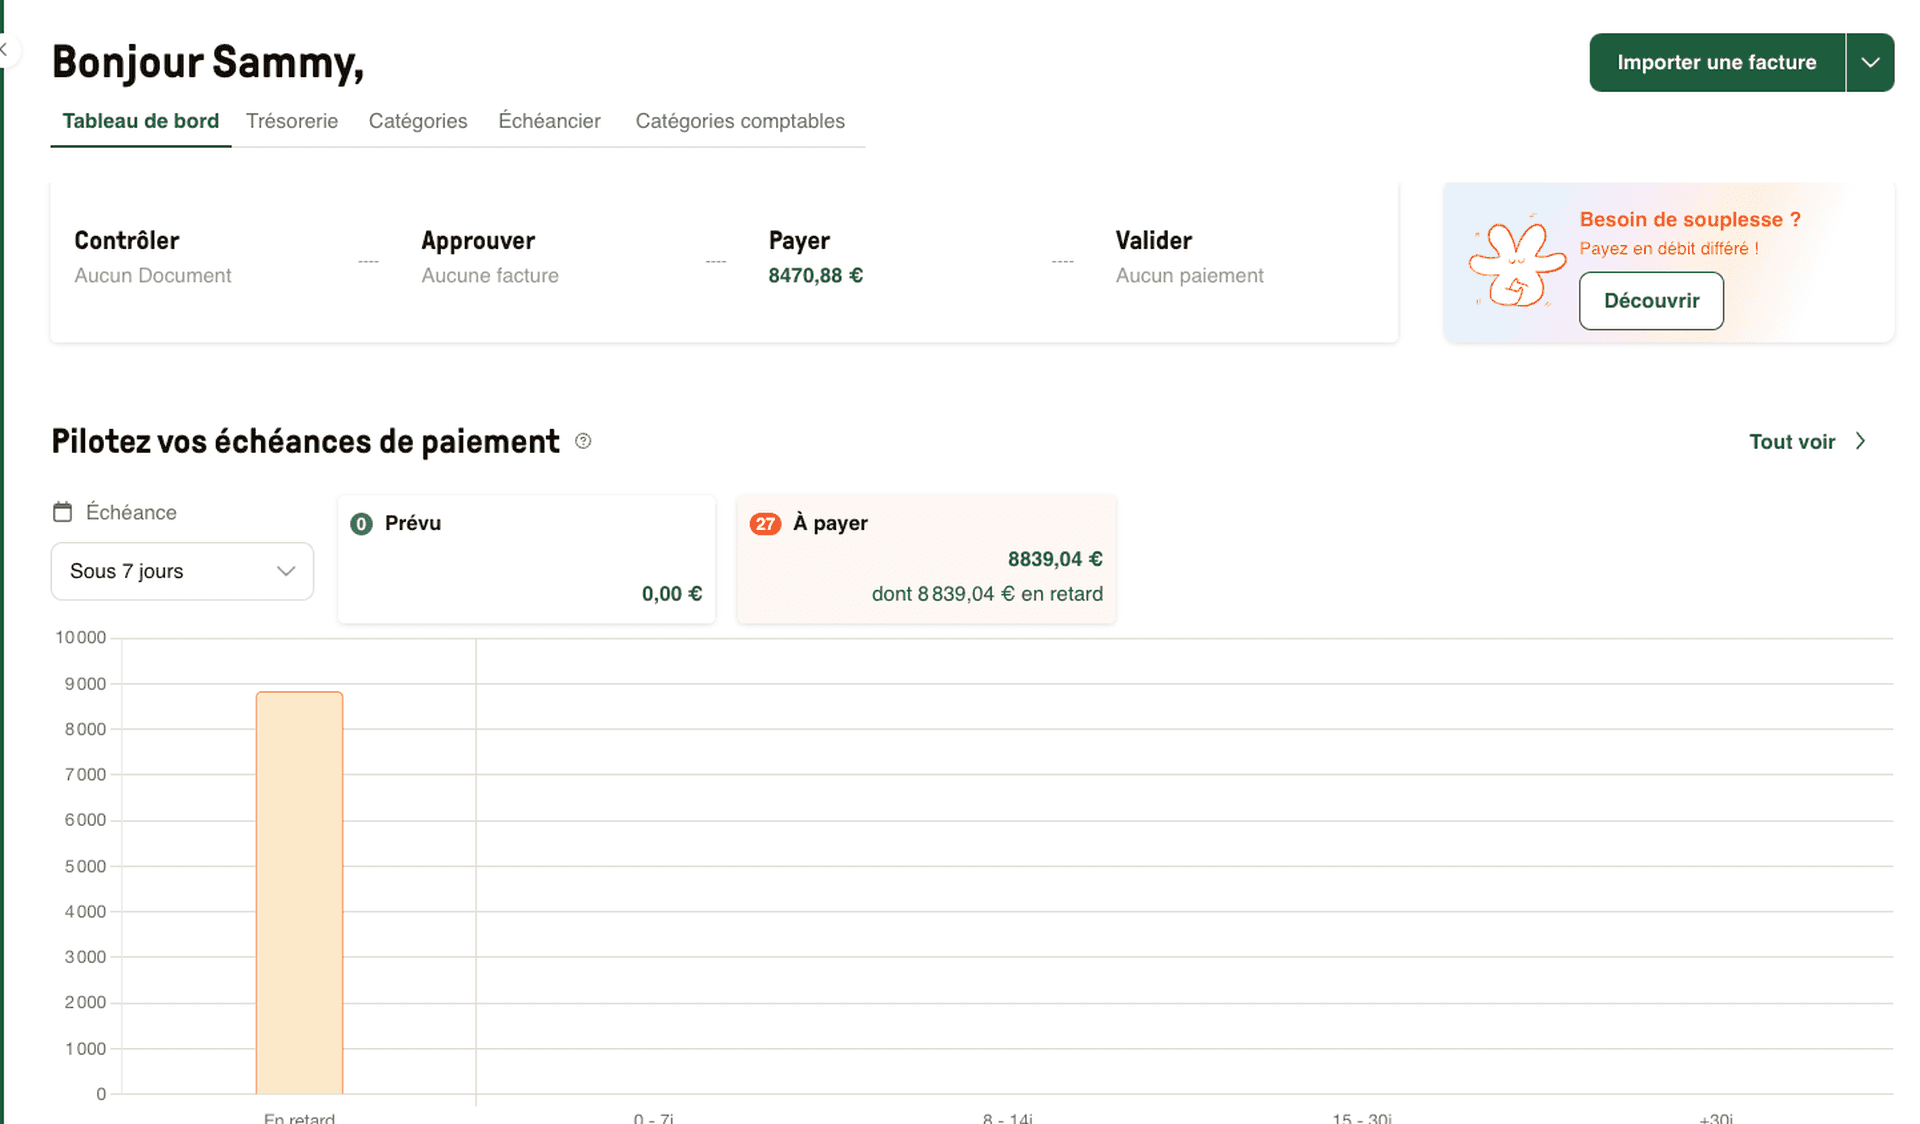This screenshot has height=1124, width=1920.
Task: Expand the Importer une facture dropdown arrow
Action: click(x=1870, y=62)
